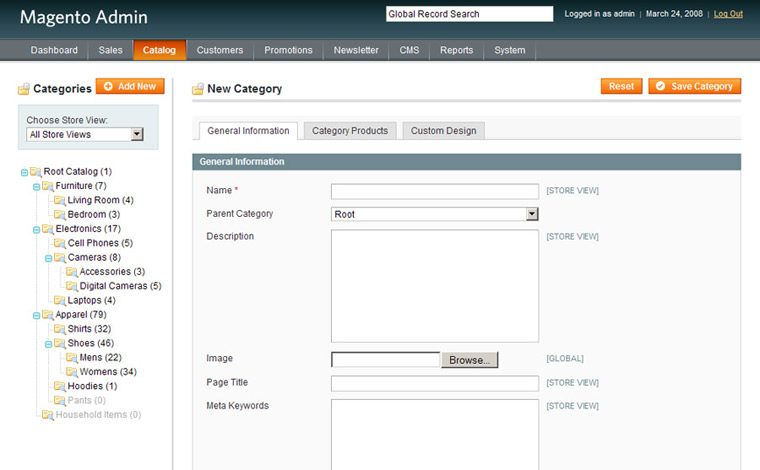Collapse the Root Catalog tree node
Viewport: 760px width, 470px height.
tap(24, 172)
